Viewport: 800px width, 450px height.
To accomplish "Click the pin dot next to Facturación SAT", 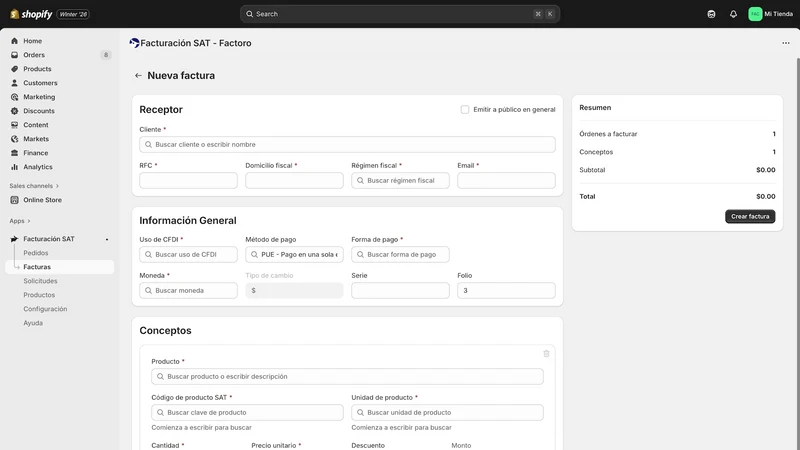I will 107,239.
